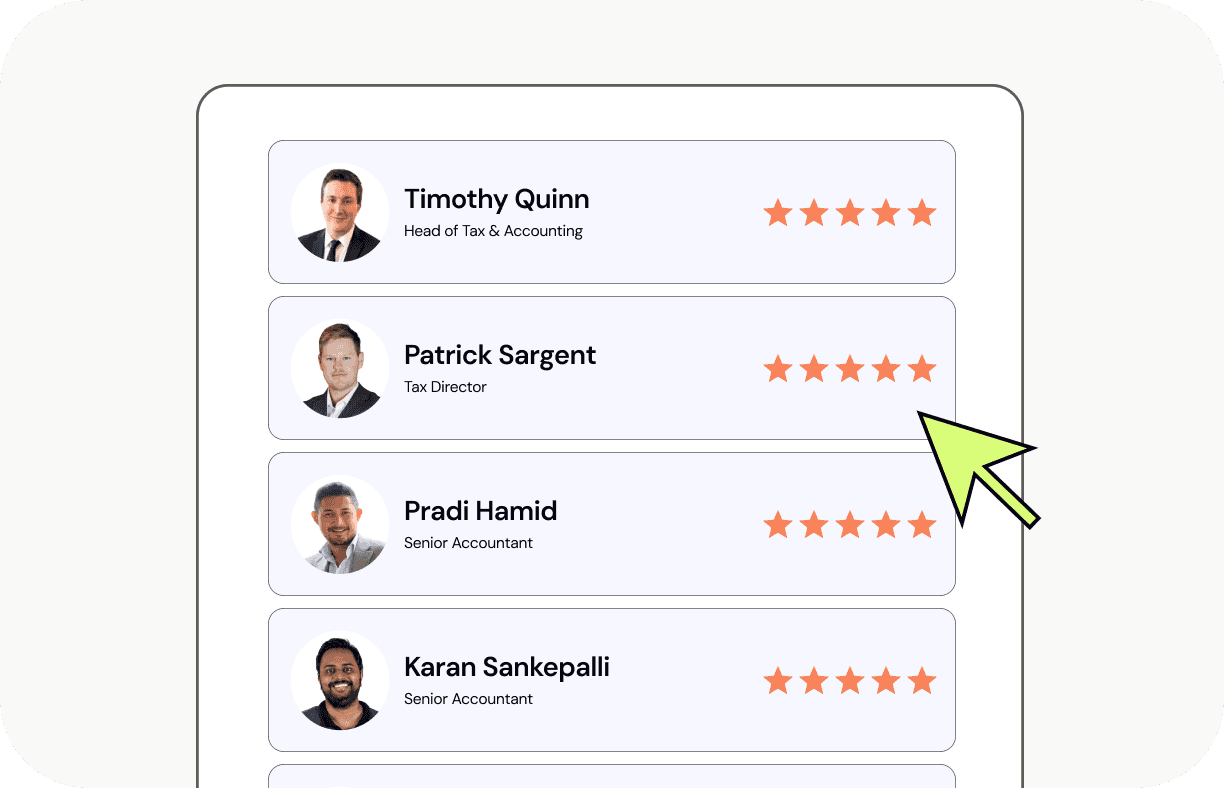
Task: Select the fifth star in Patrick Sargent's rating
Action: (922, 369)
